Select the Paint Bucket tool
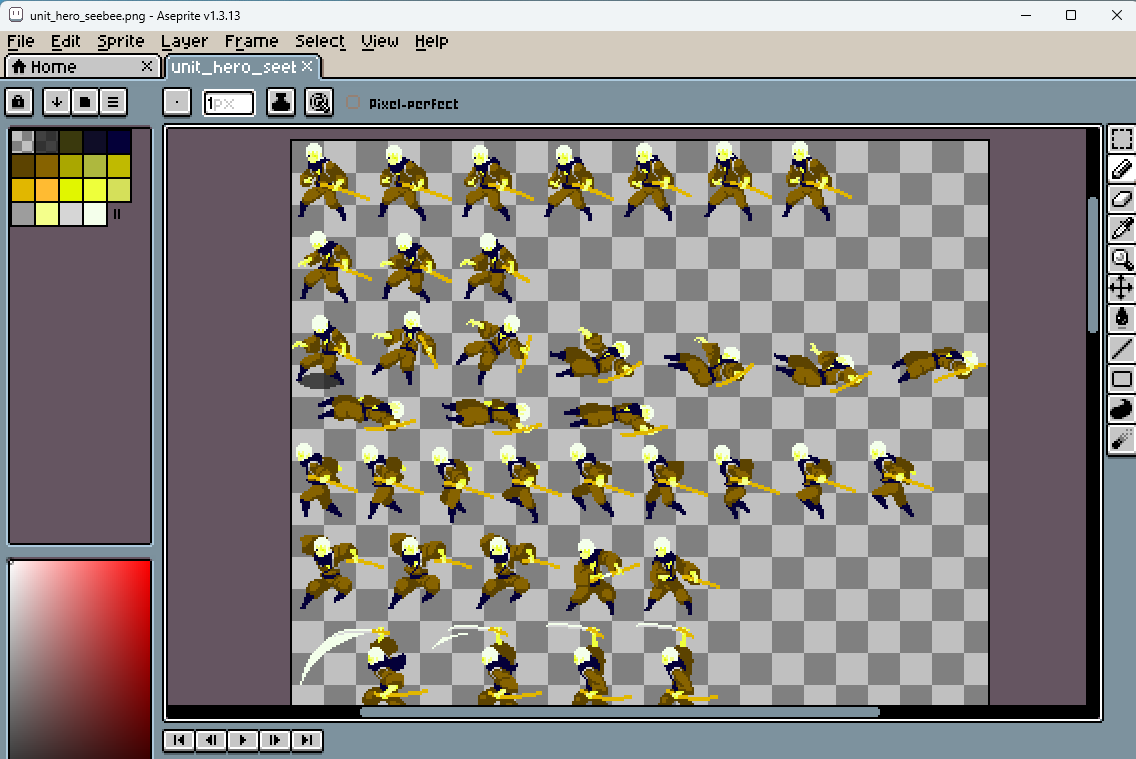This screenshot has height=759, width=1136. pos(1122,319)
